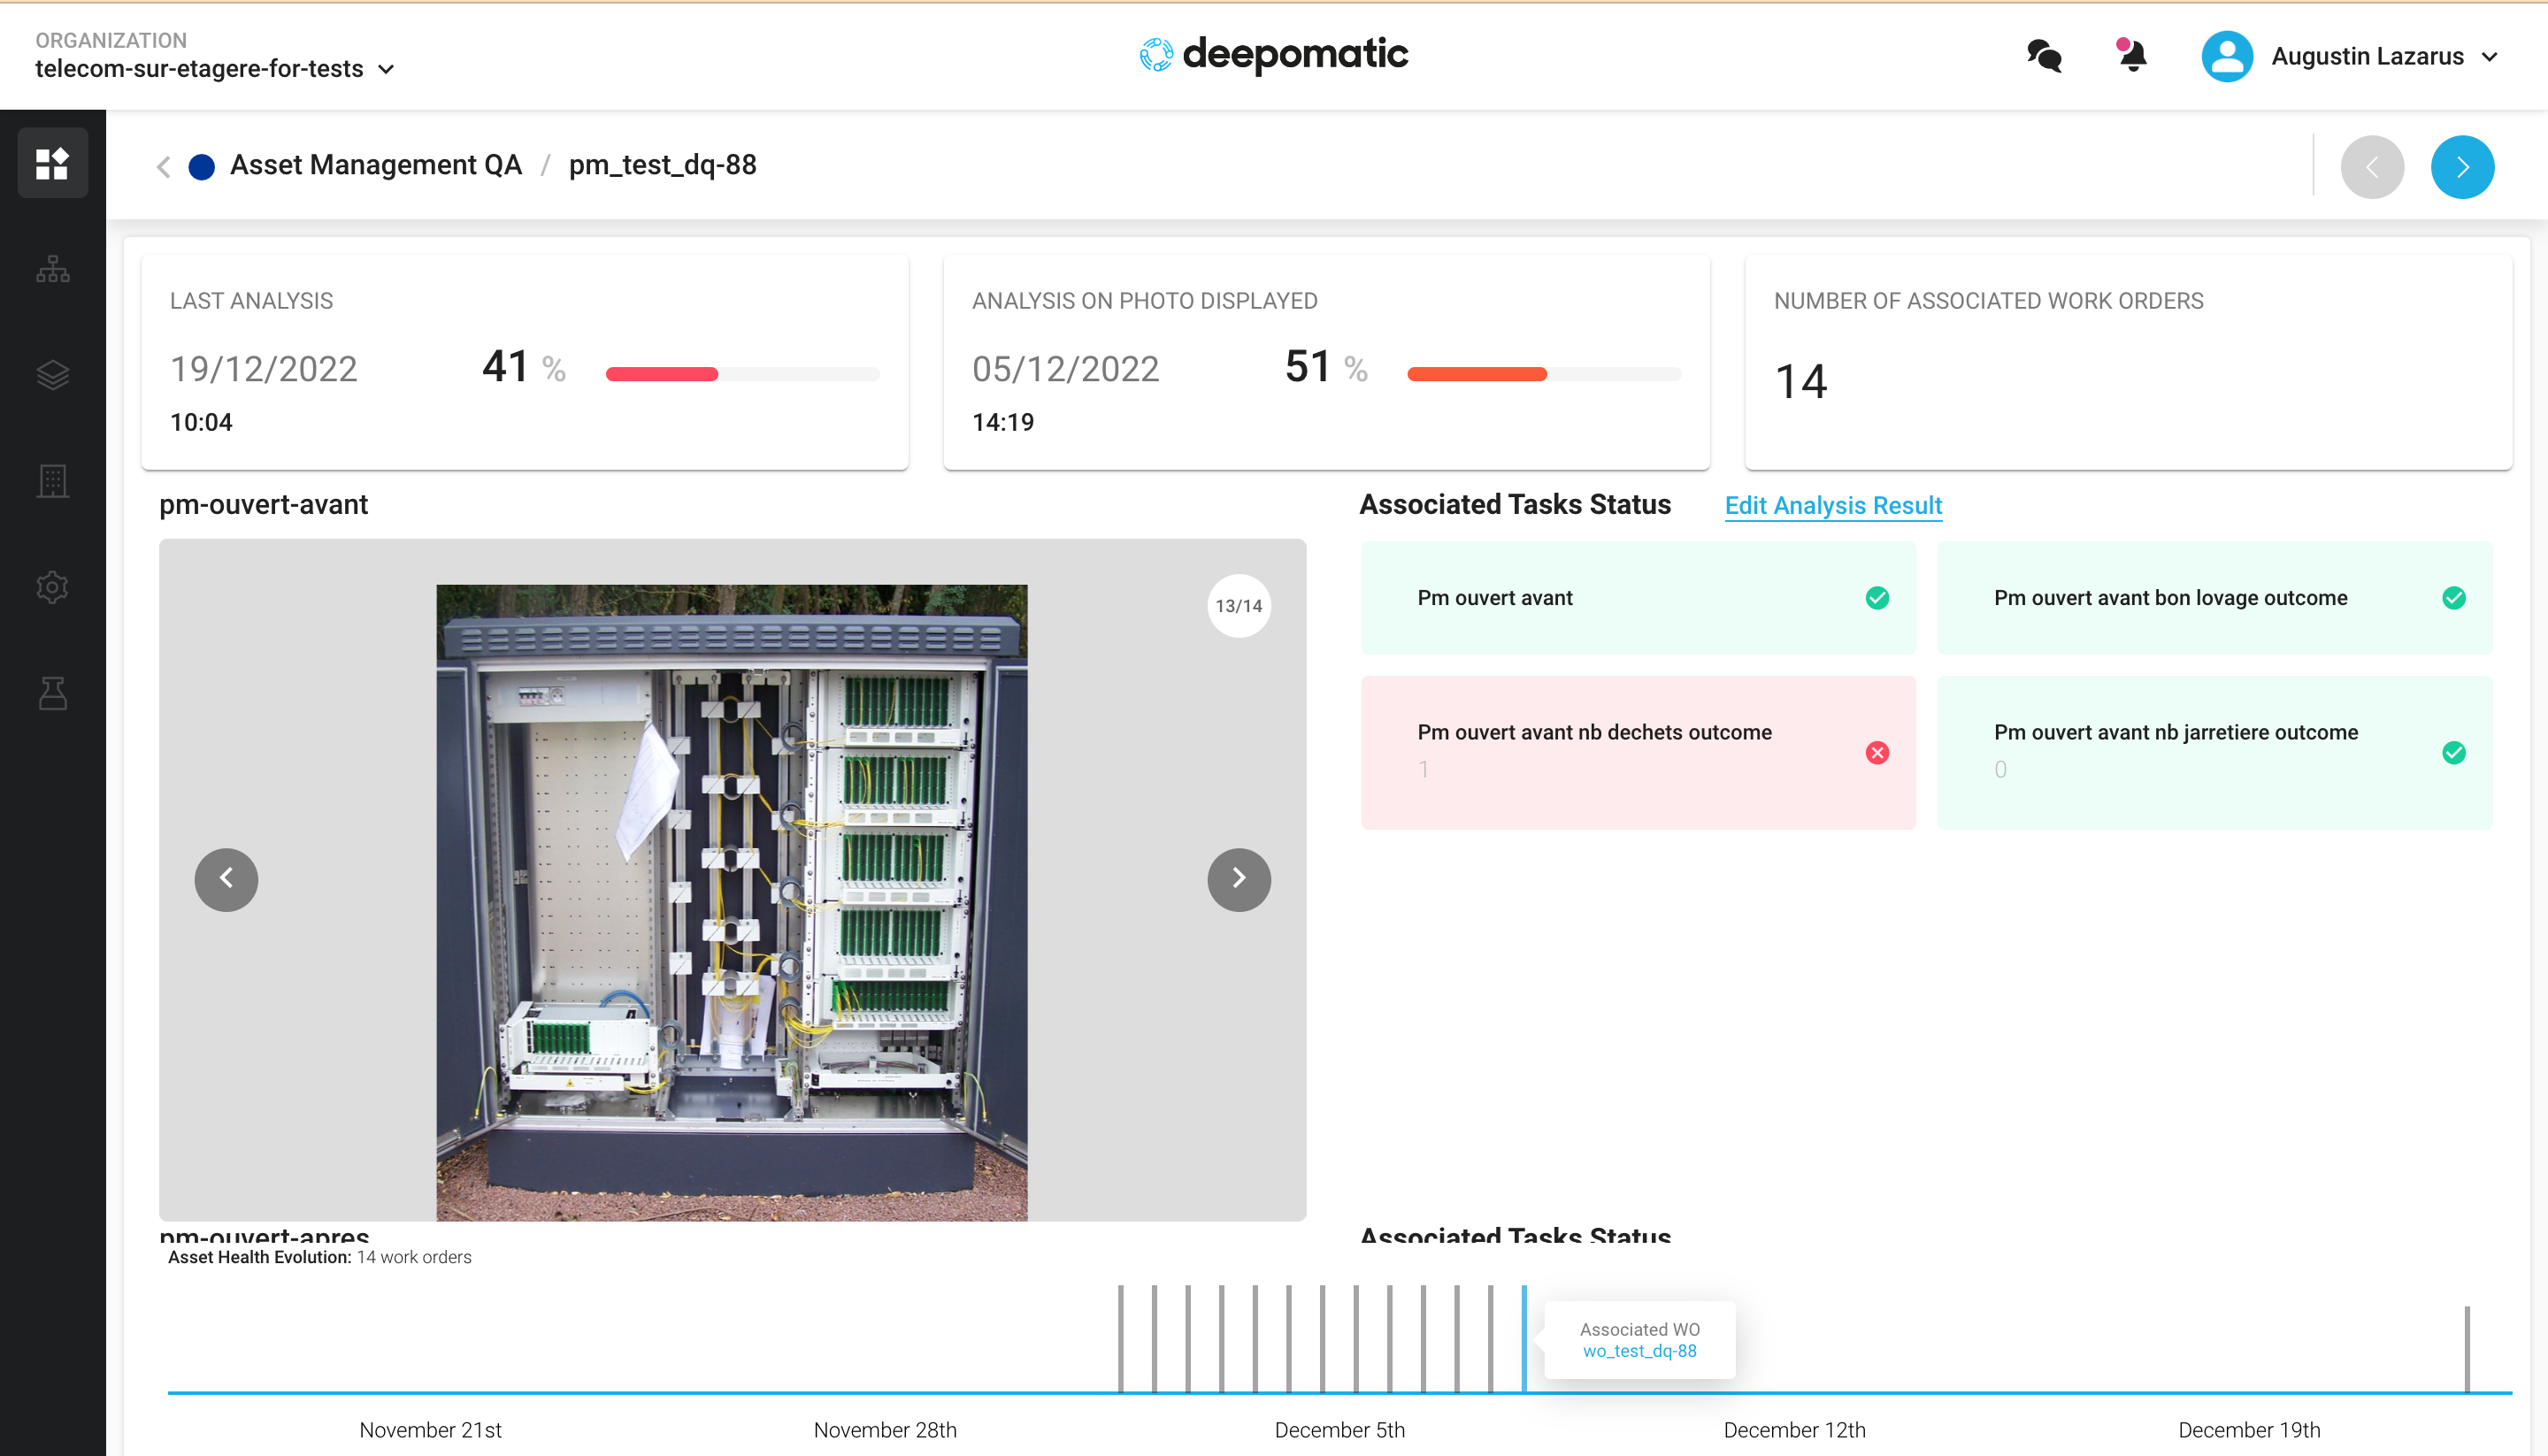Click the hierarchy tree sidebar icon
The width and height of the screenshot is (2548, 1456).
pyautogui.click(x=52, y=269)
